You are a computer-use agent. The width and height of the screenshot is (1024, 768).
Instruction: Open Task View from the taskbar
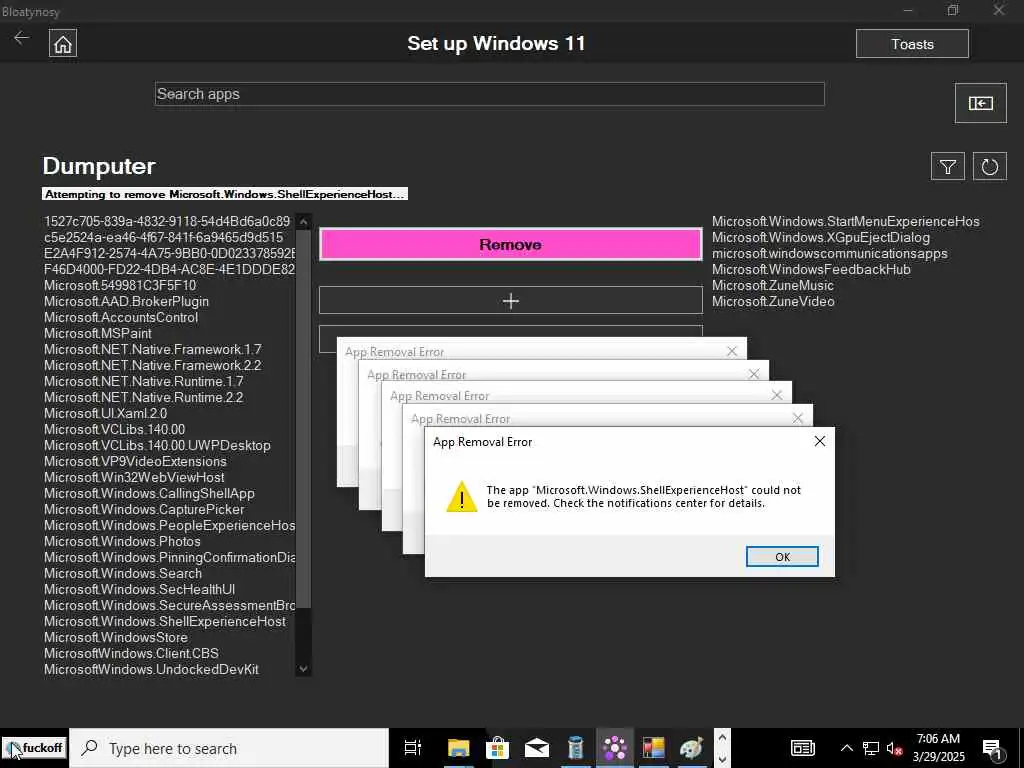[413, 748]
